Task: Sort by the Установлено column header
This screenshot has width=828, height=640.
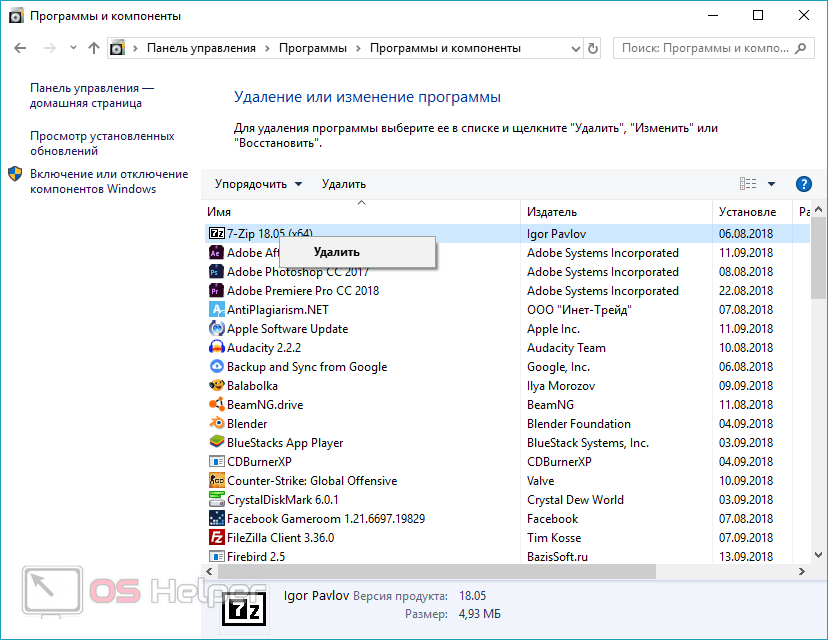Action: coord(752,212)
